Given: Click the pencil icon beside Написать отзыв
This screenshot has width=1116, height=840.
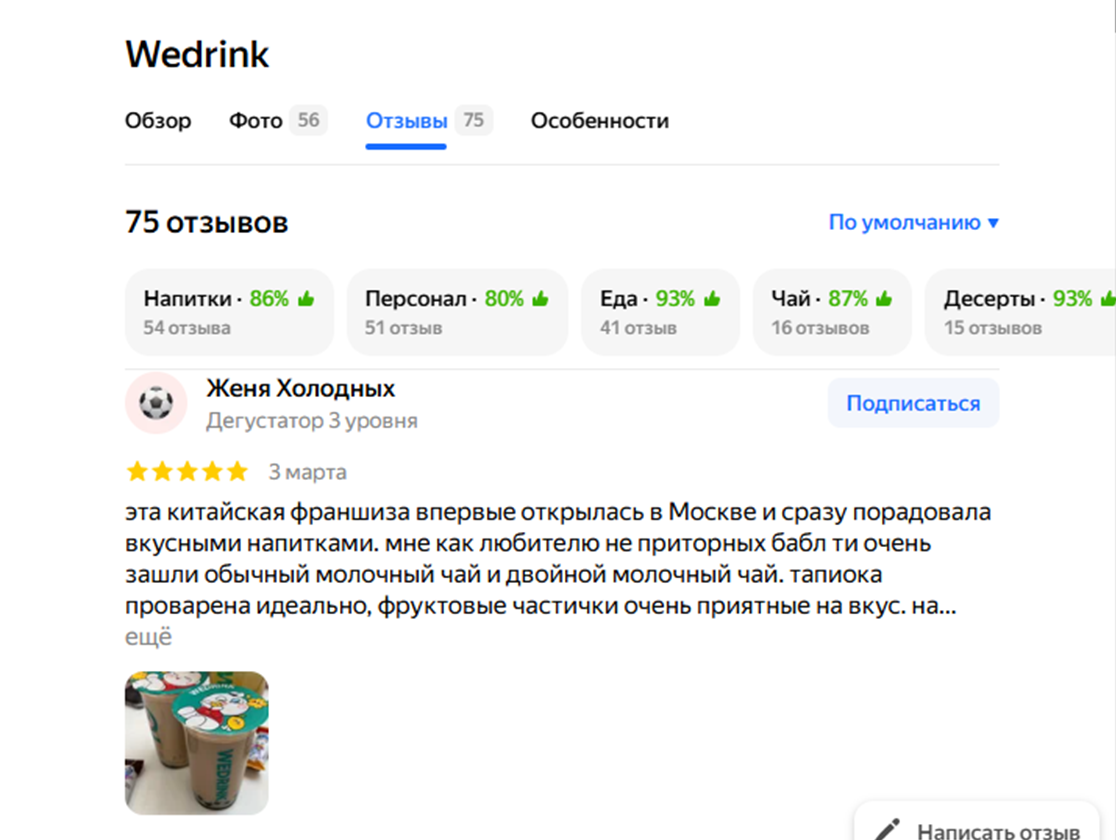Looking at the screenshot, I should (x=887, y=830).
